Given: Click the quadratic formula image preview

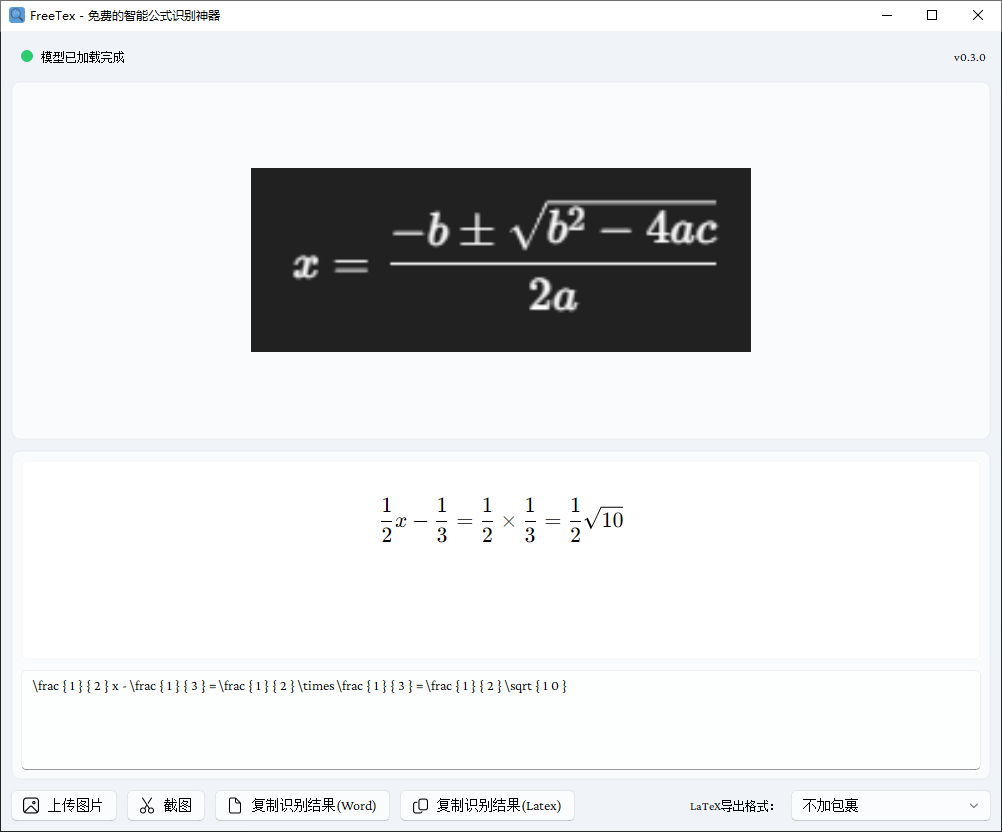Looking at the screenshot, I should [x=501, y=259].
